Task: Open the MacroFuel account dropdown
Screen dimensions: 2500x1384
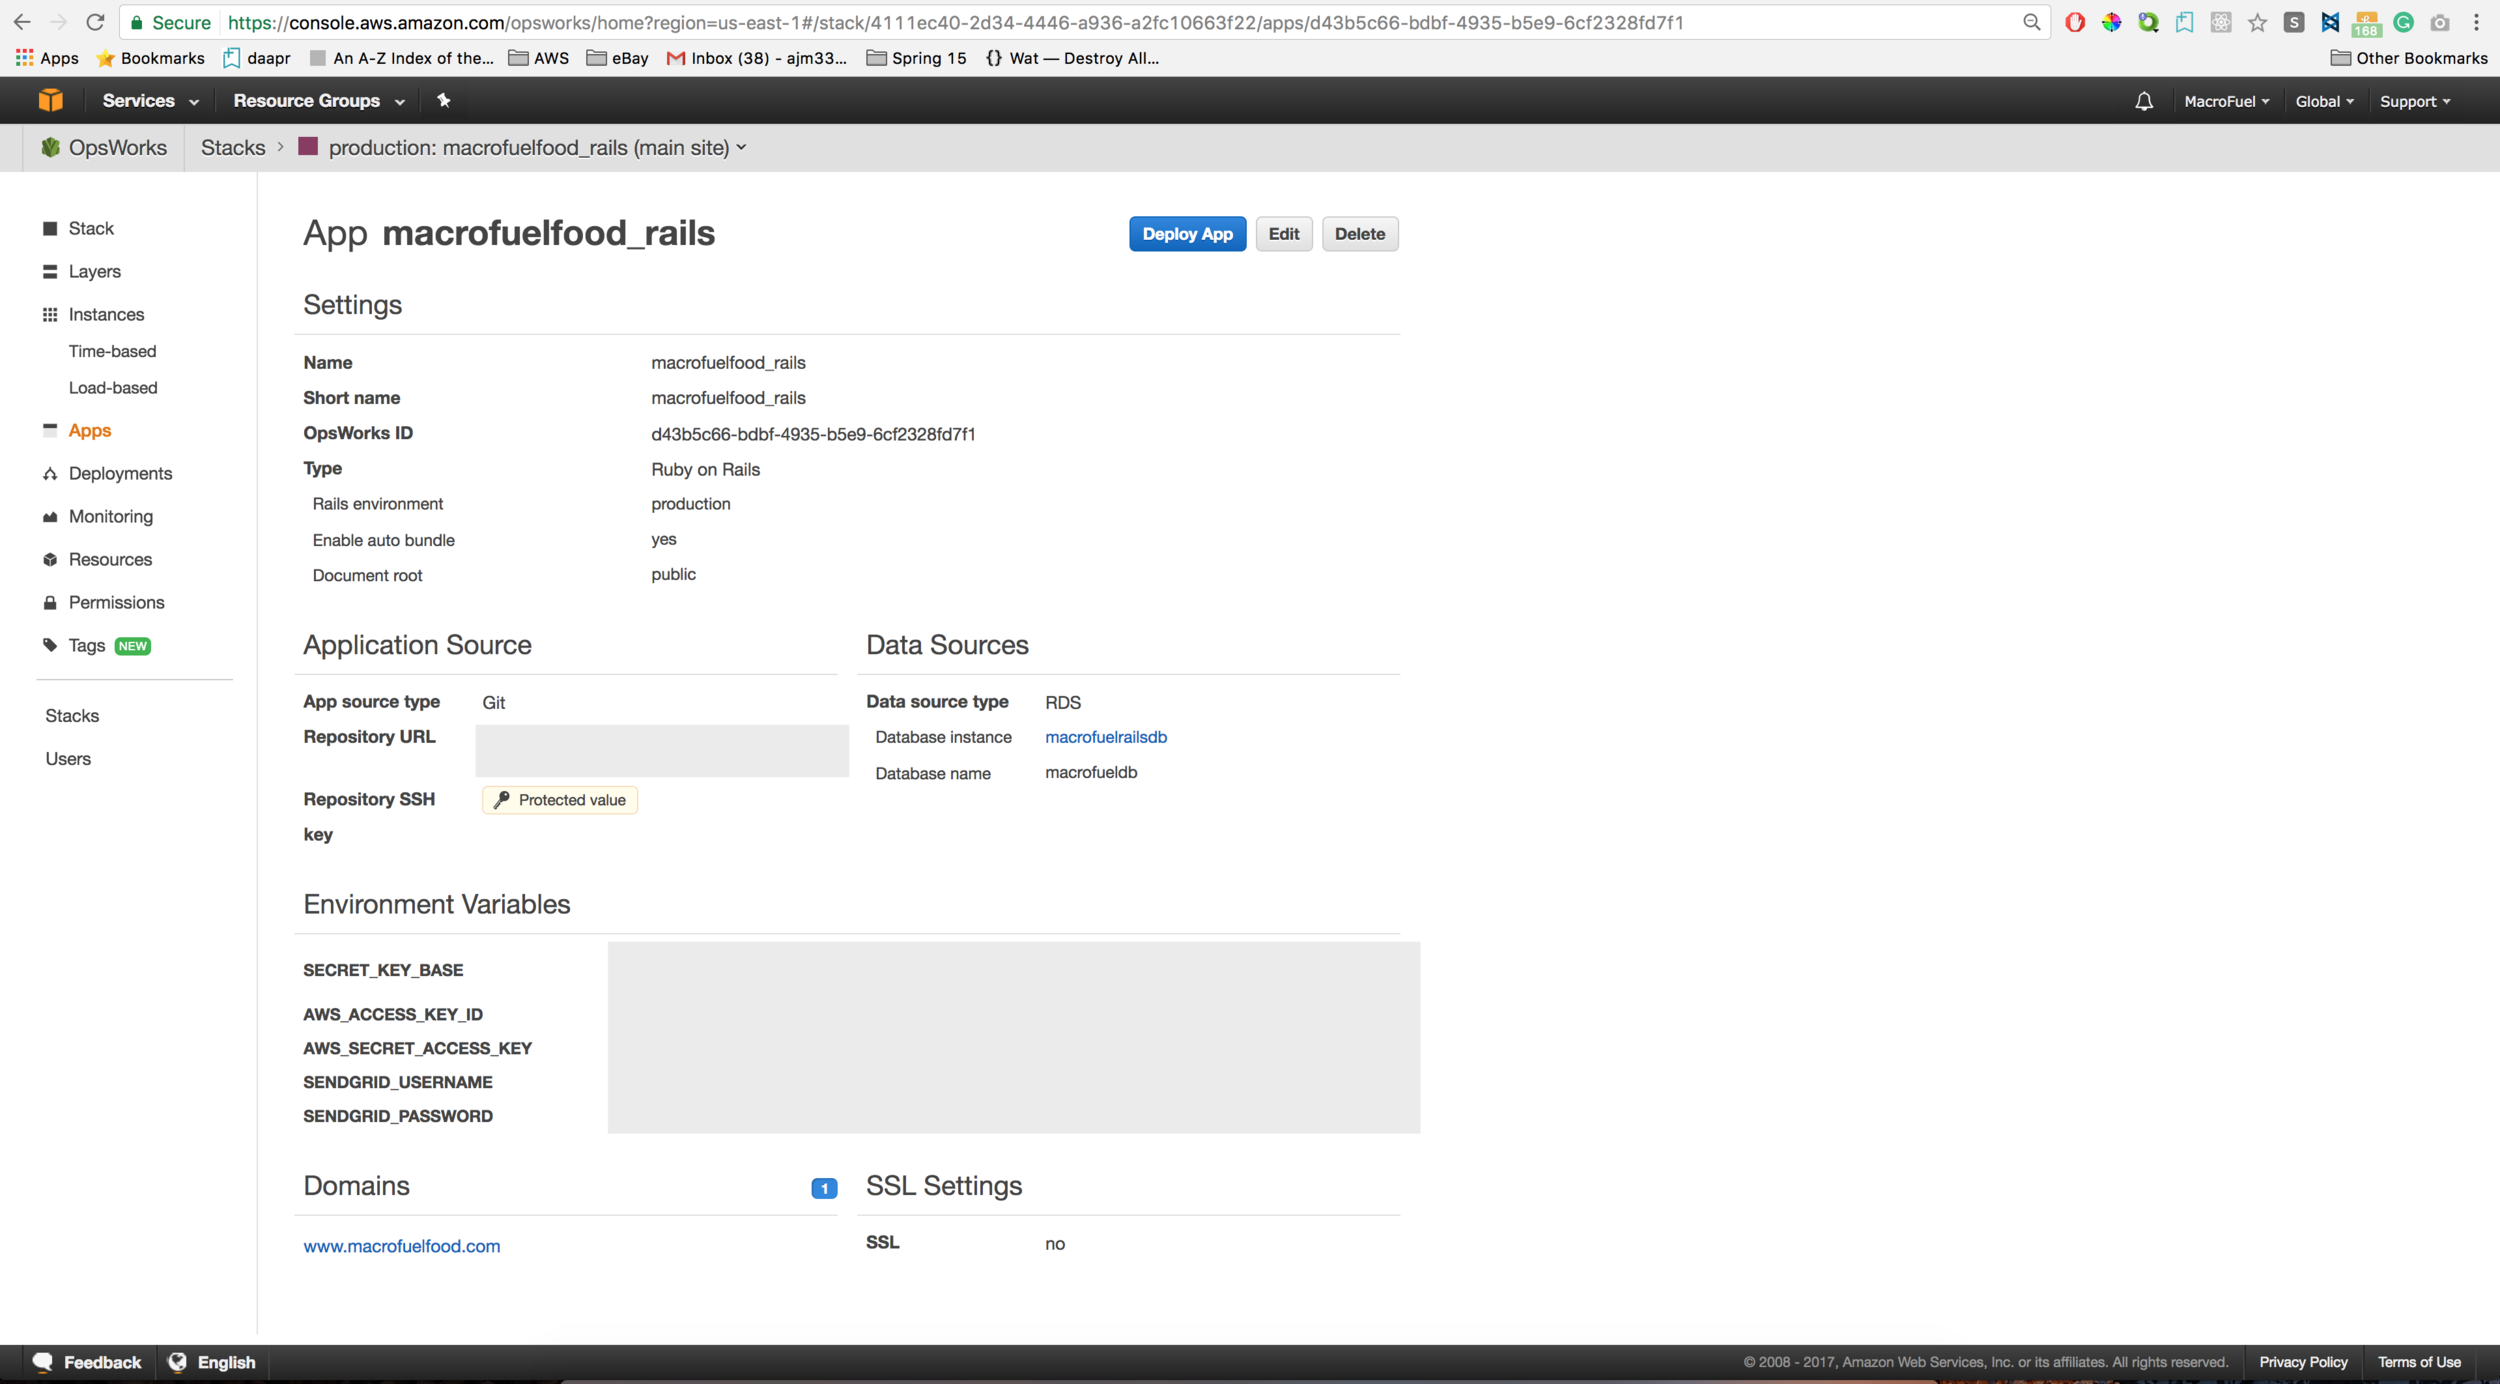Action: 2226,101
